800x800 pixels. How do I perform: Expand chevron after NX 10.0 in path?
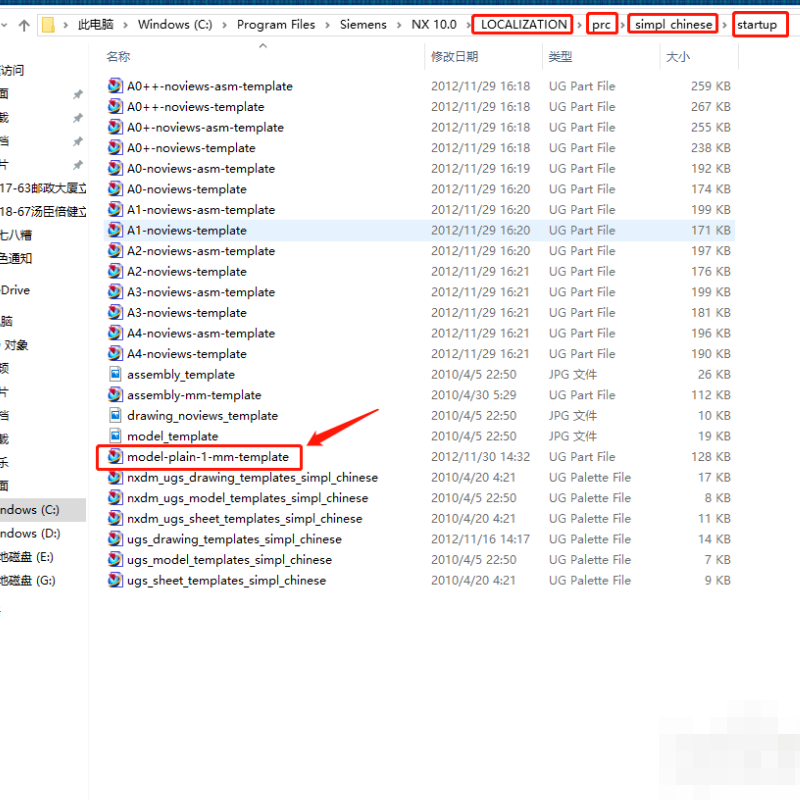468,25
